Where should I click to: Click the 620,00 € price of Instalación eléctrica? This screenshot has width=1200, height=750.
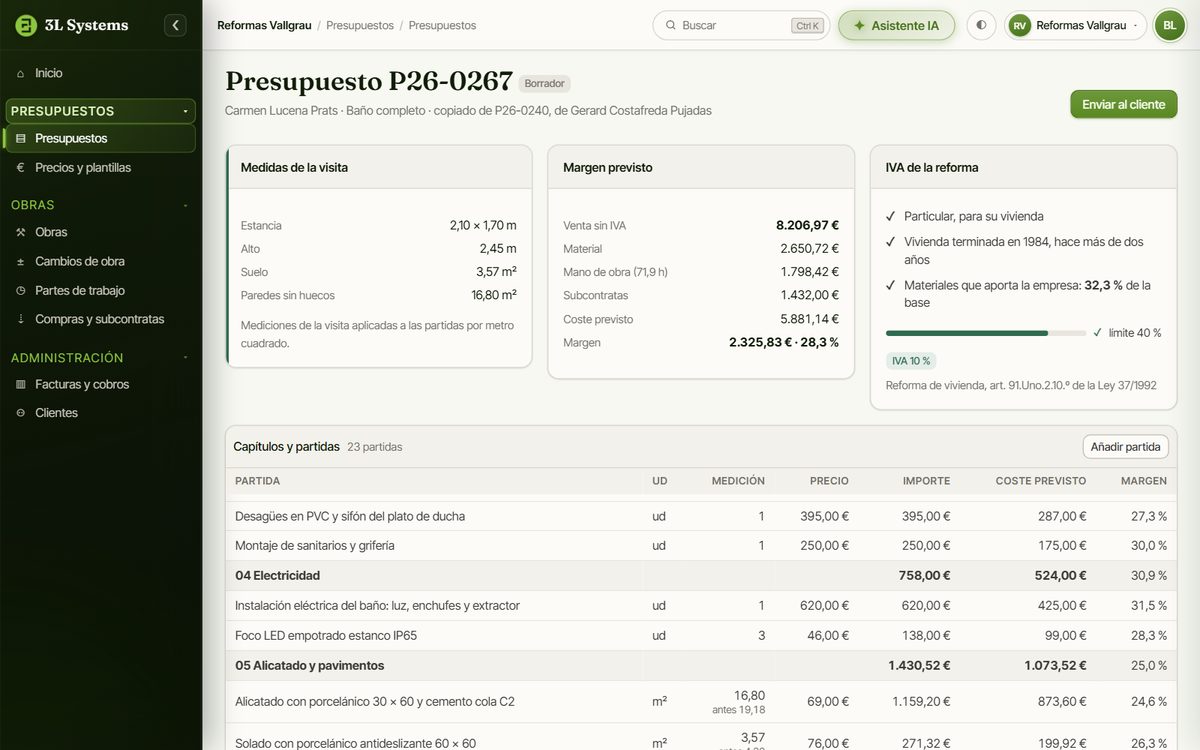[824, 606]
